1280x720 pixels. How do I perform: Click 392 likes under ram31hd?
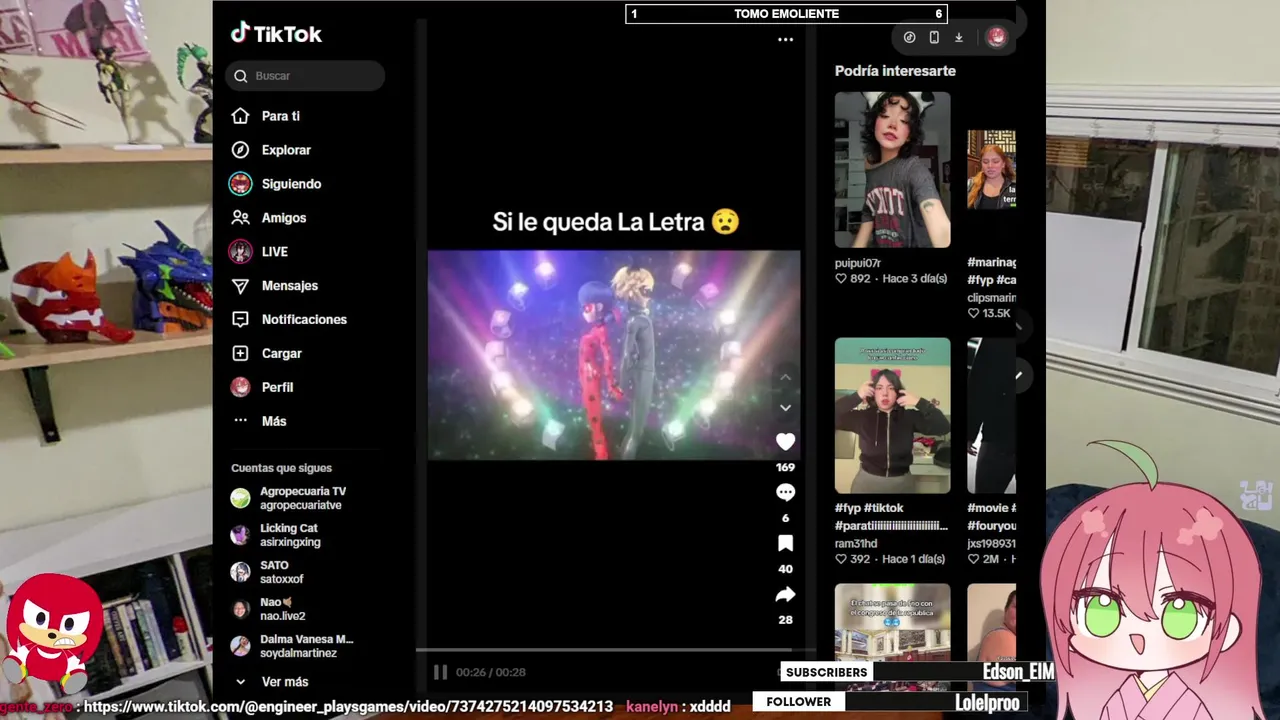point(853,559)
